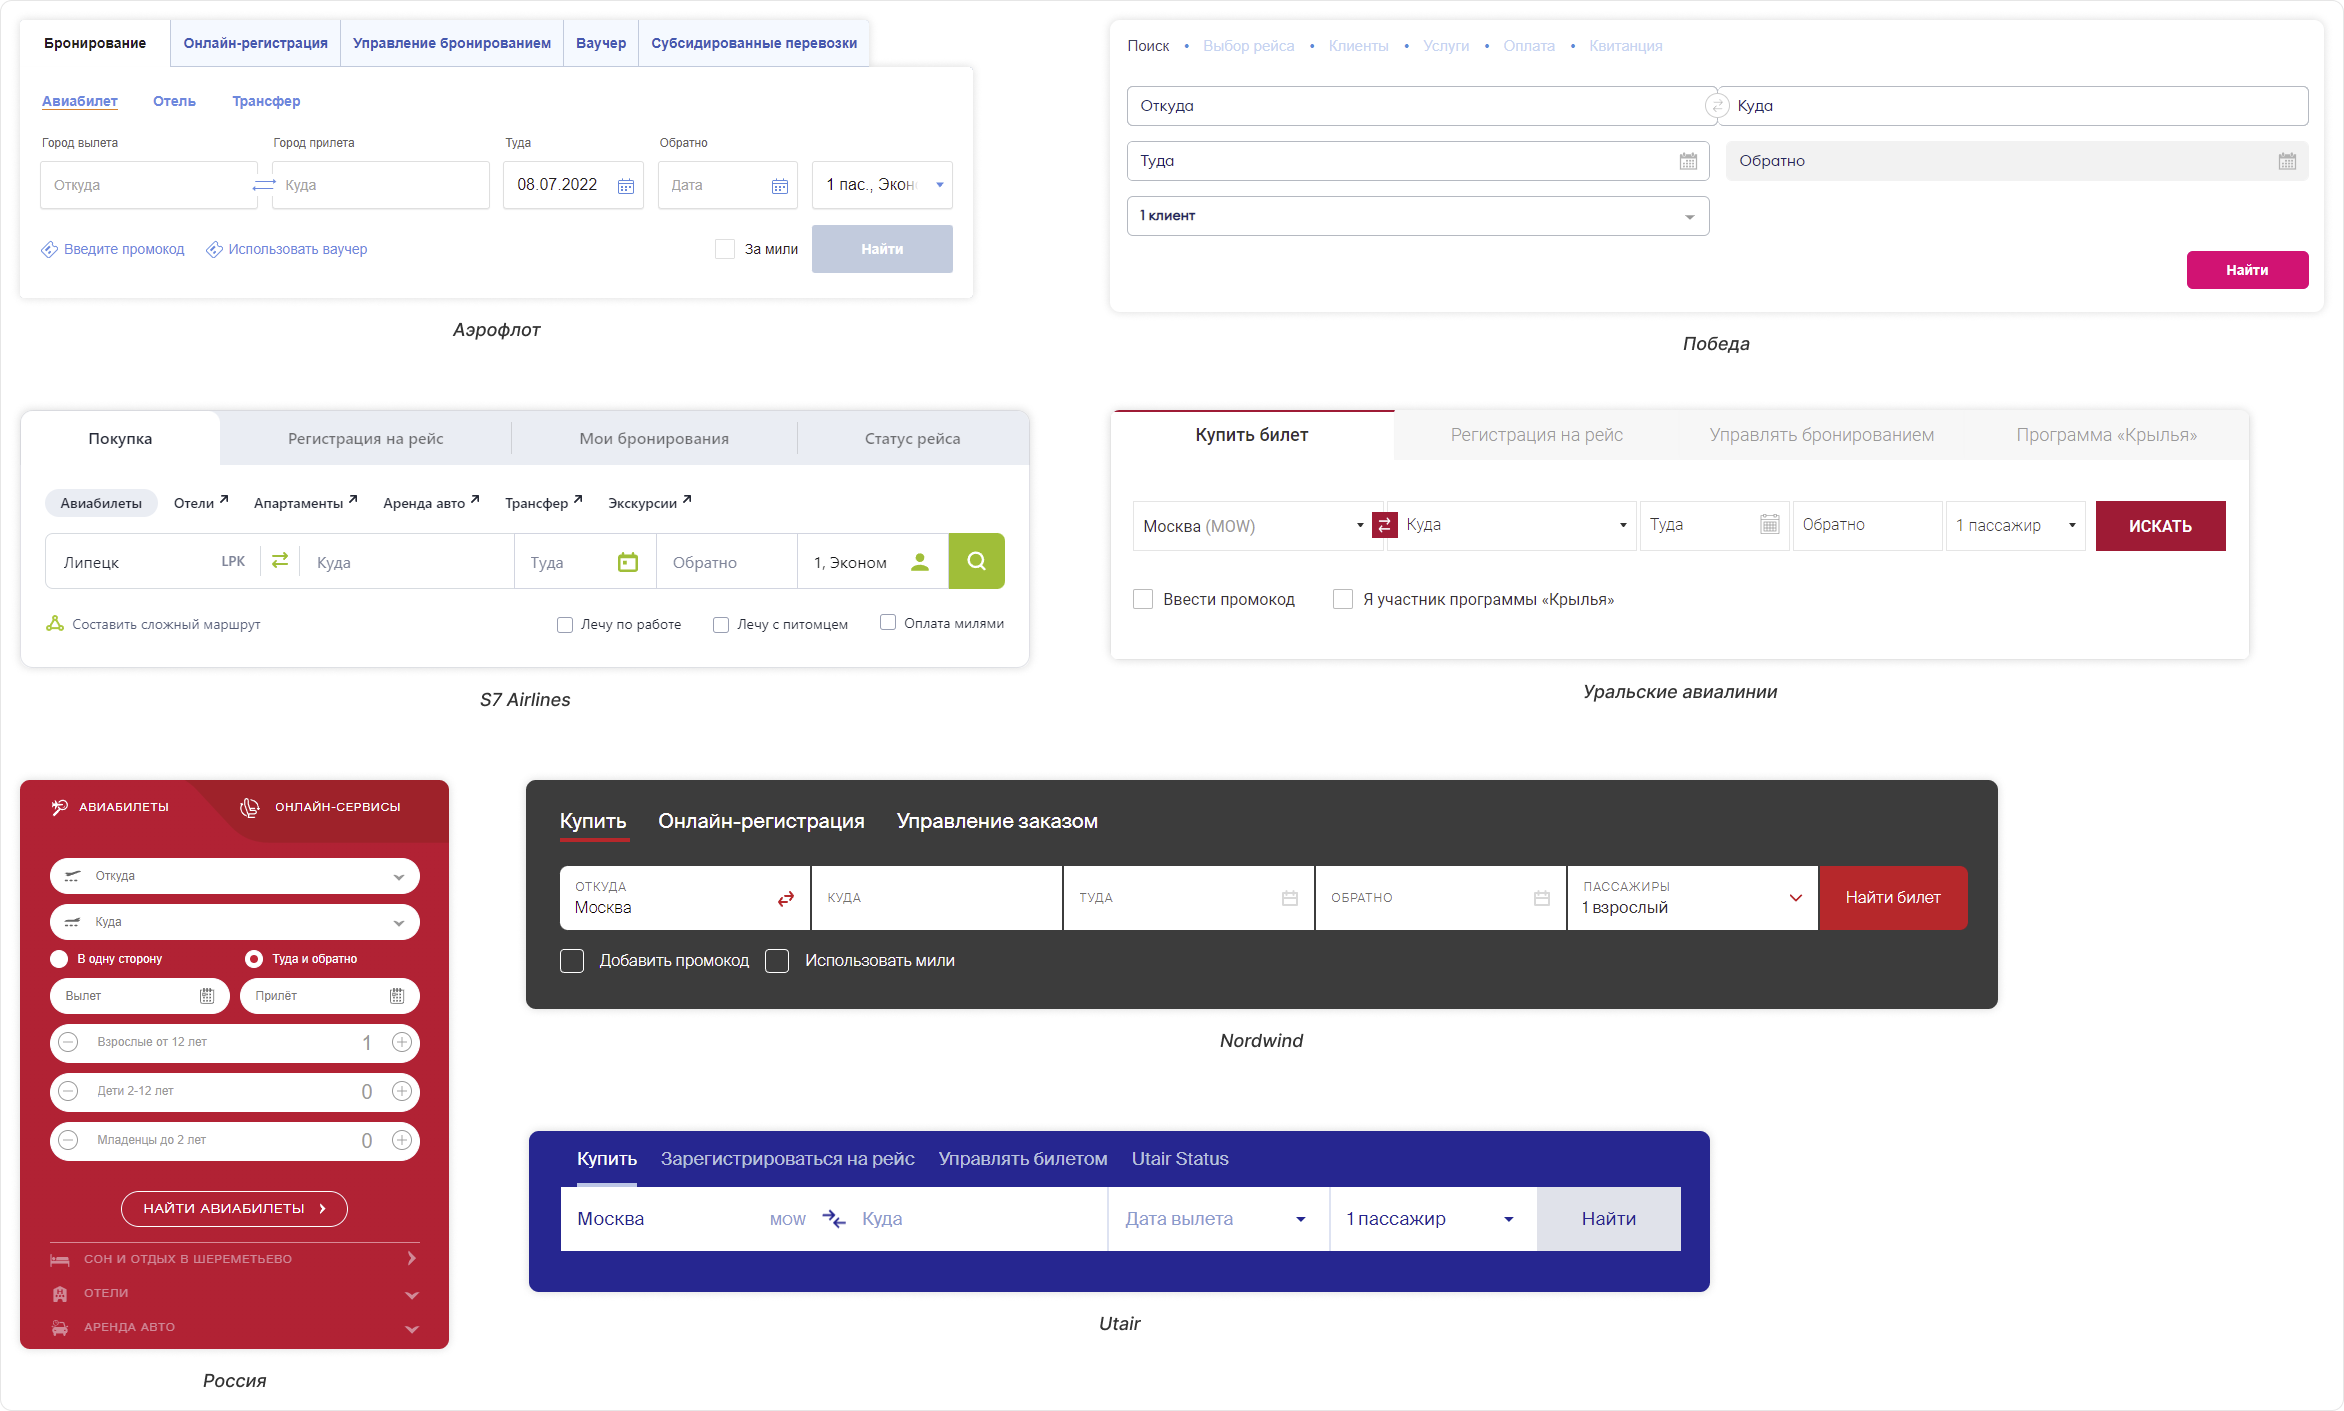Check the За мили checkbox
Viewport: 2344px width, 1411px height.
point(725,249)
